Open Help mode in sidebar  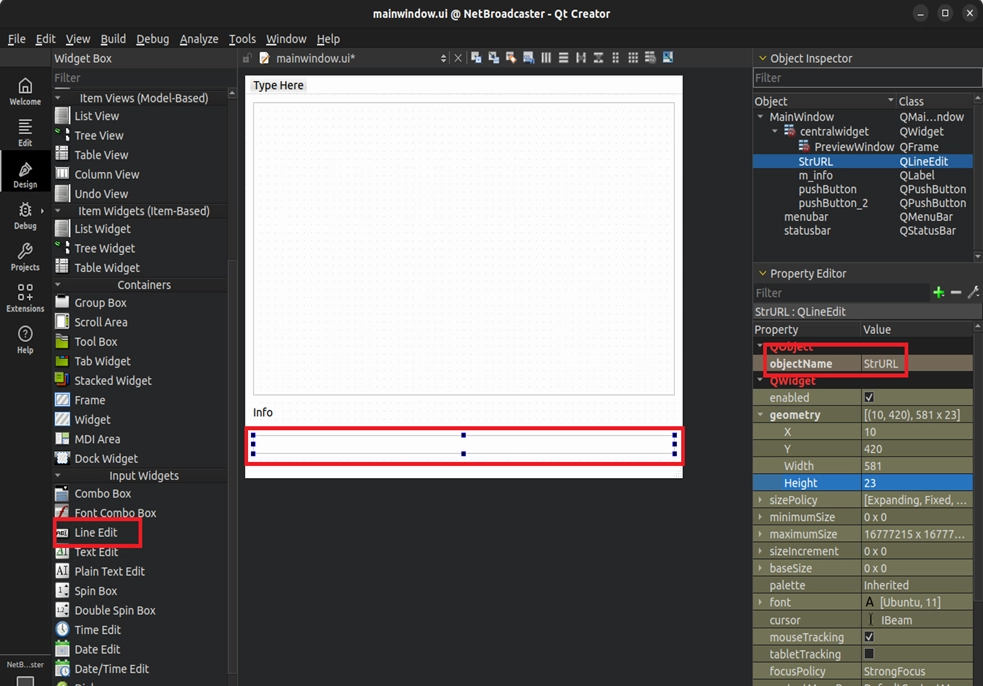[25, 339]
